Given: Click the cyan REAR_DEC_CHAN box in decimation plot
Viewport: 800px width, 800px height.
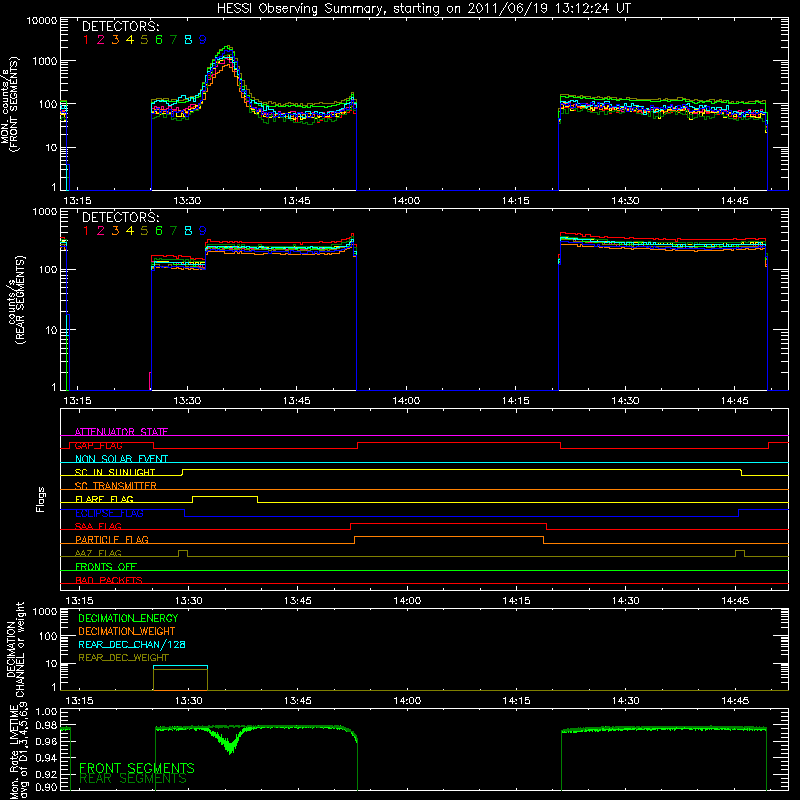Looking at the screenshot, I should coord(181,666).
